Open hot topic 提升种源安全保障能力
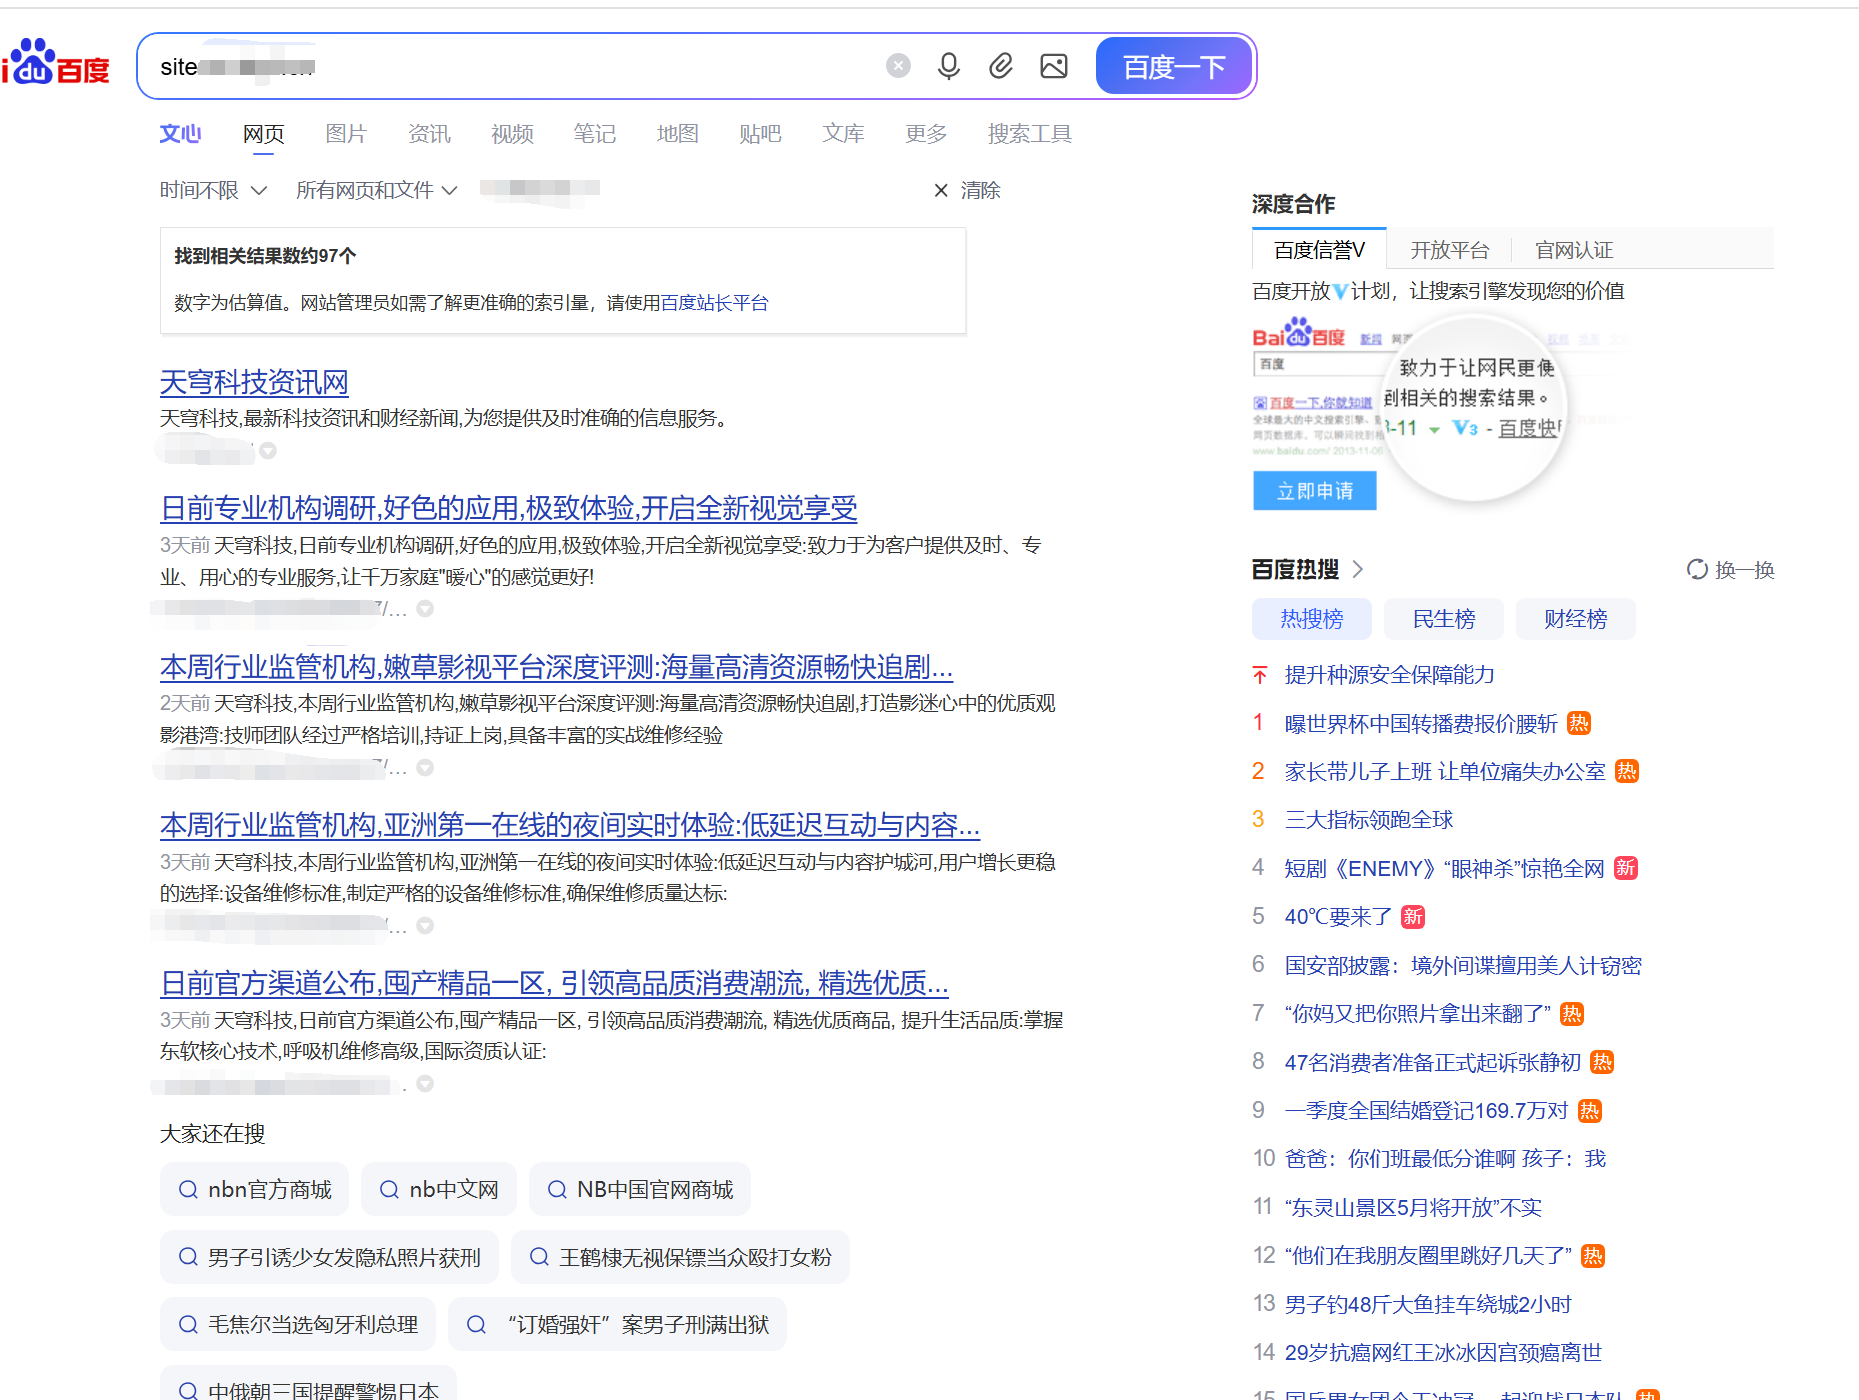 coord(1390,675)
